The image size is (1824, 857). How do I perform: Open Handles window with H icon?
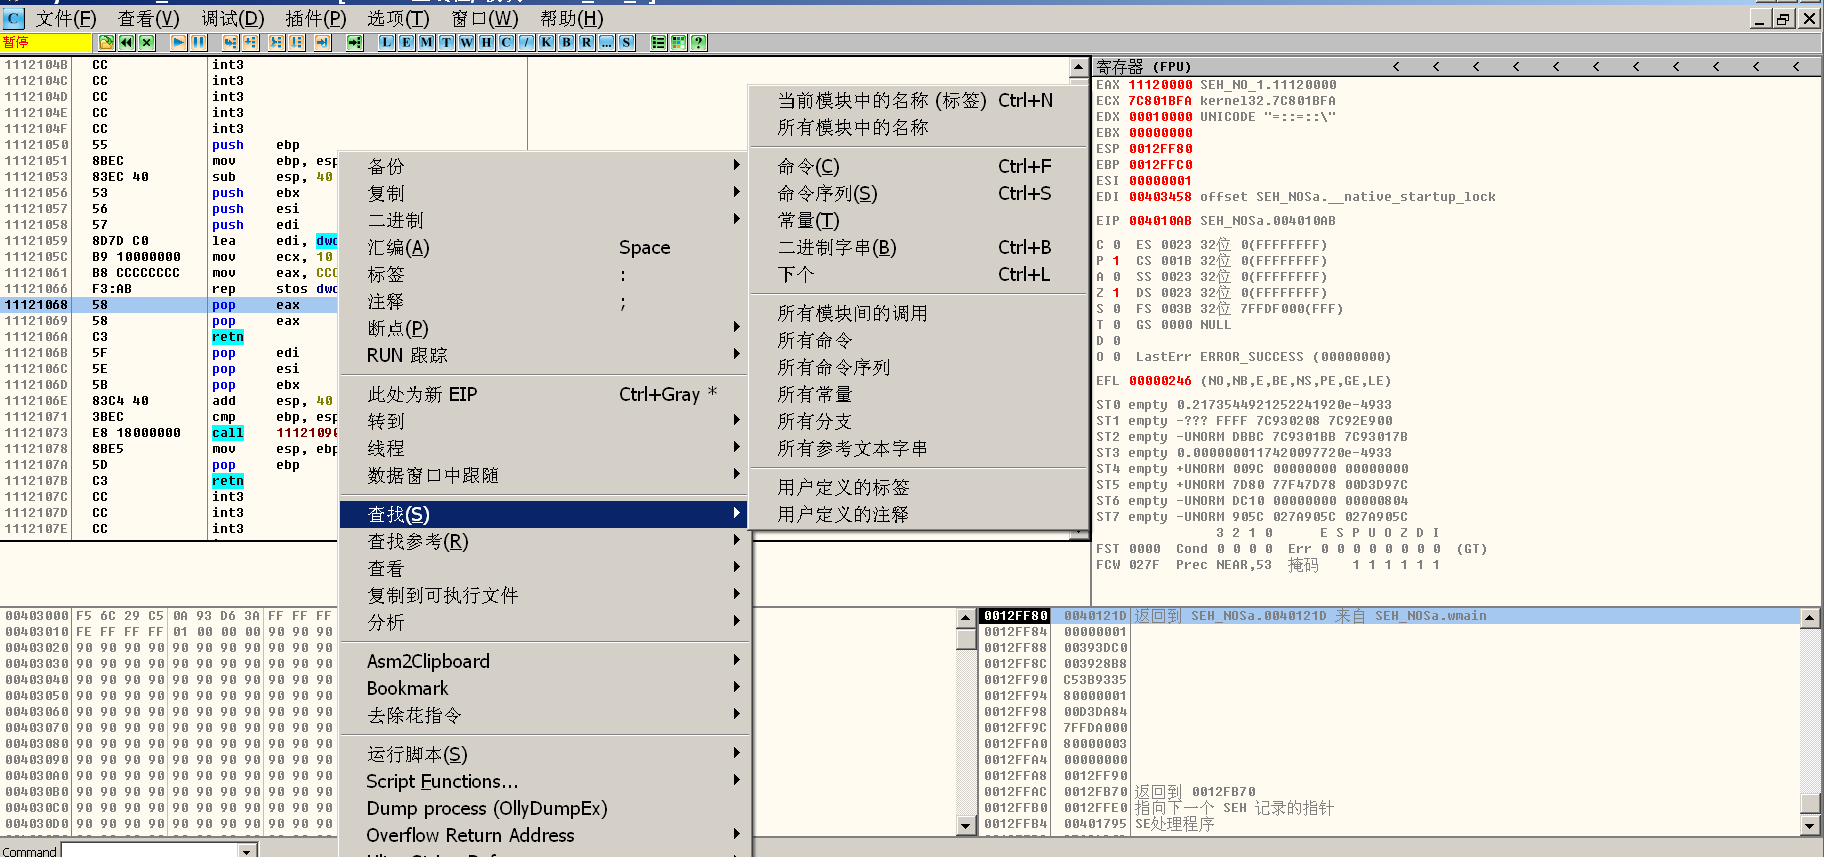[x=486, y=42]
